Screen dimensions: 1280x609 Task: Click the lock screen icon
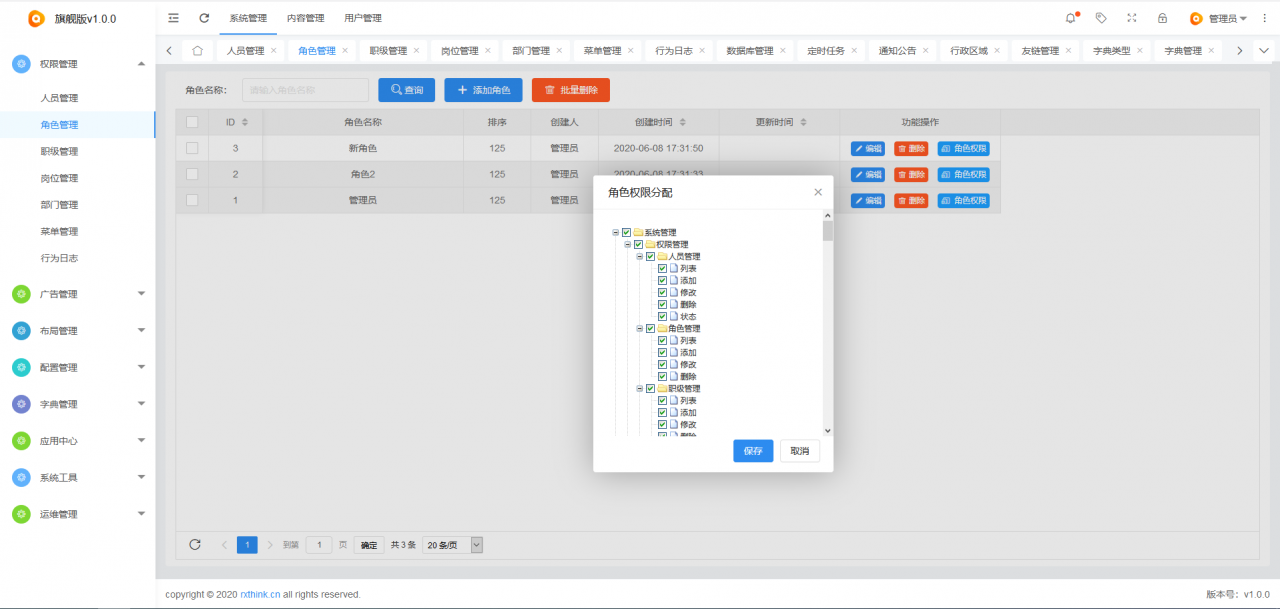1162,18
